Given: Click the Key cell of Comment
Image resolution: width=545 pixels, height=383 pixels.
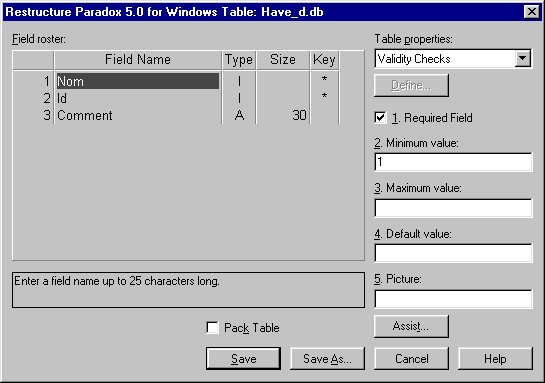Looking at the screenshot, I should [324, 115].
